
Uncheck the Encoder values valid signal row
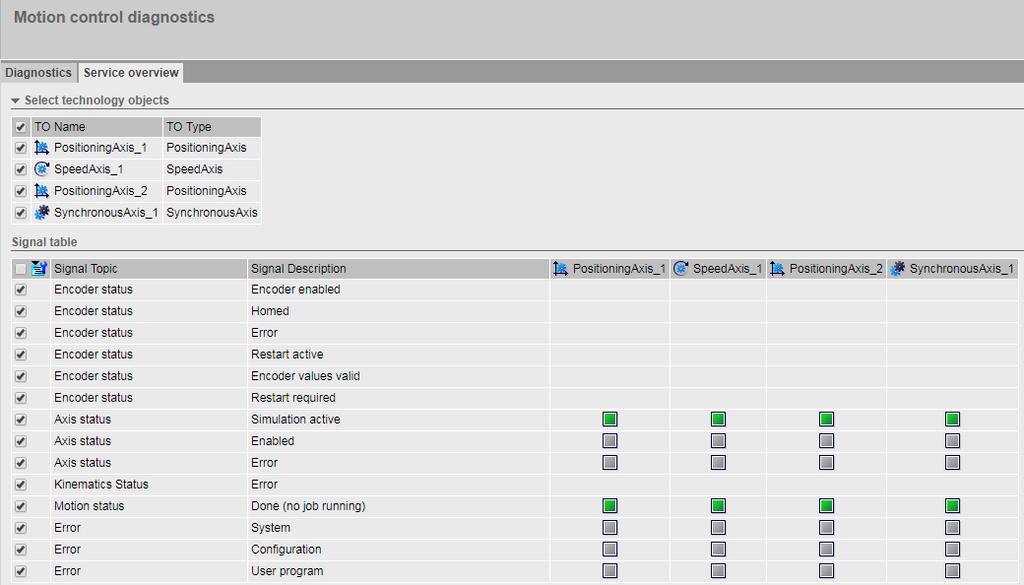point(20,376)
